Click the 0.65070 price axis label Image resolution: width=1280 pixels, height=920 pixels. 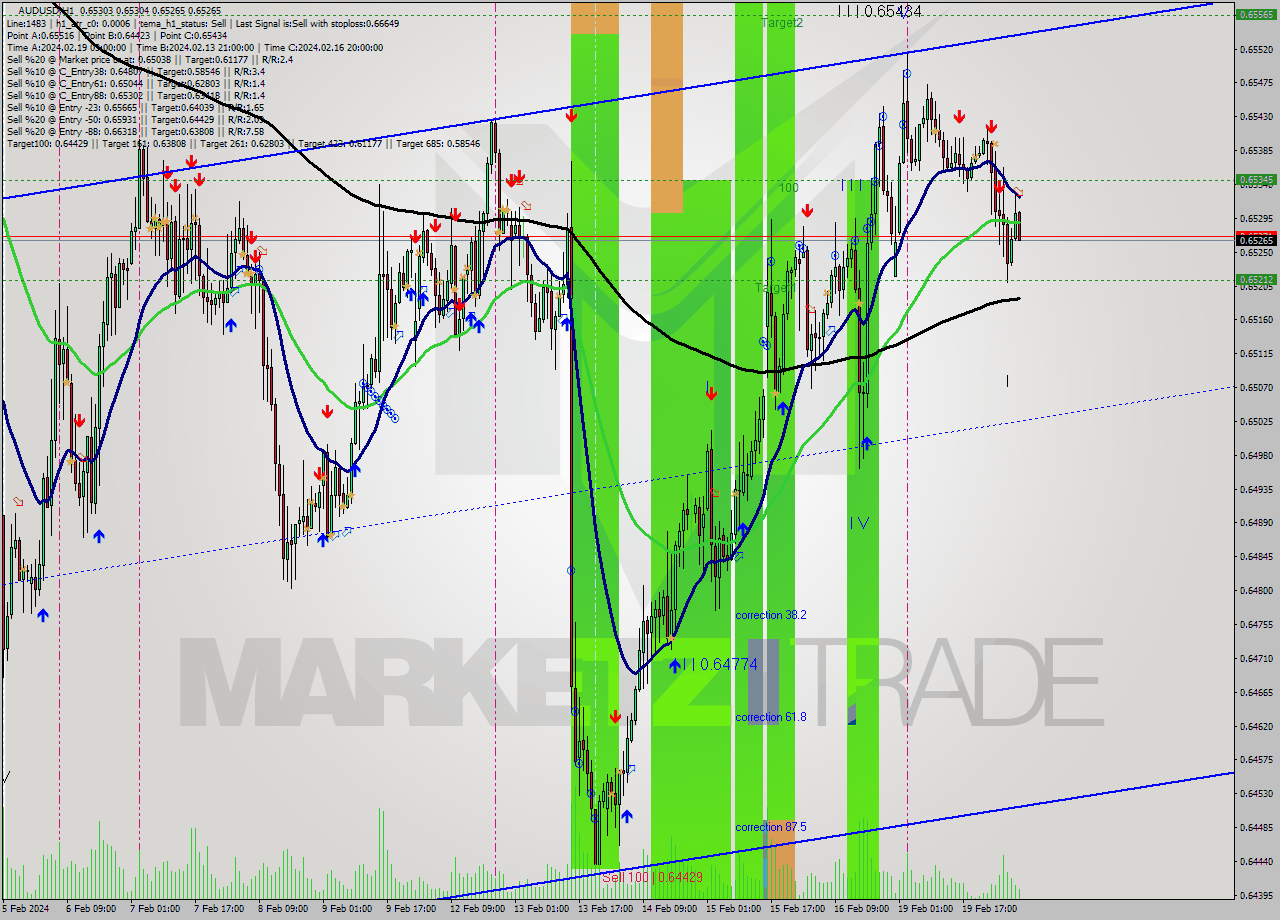[x=1255, y=387]
